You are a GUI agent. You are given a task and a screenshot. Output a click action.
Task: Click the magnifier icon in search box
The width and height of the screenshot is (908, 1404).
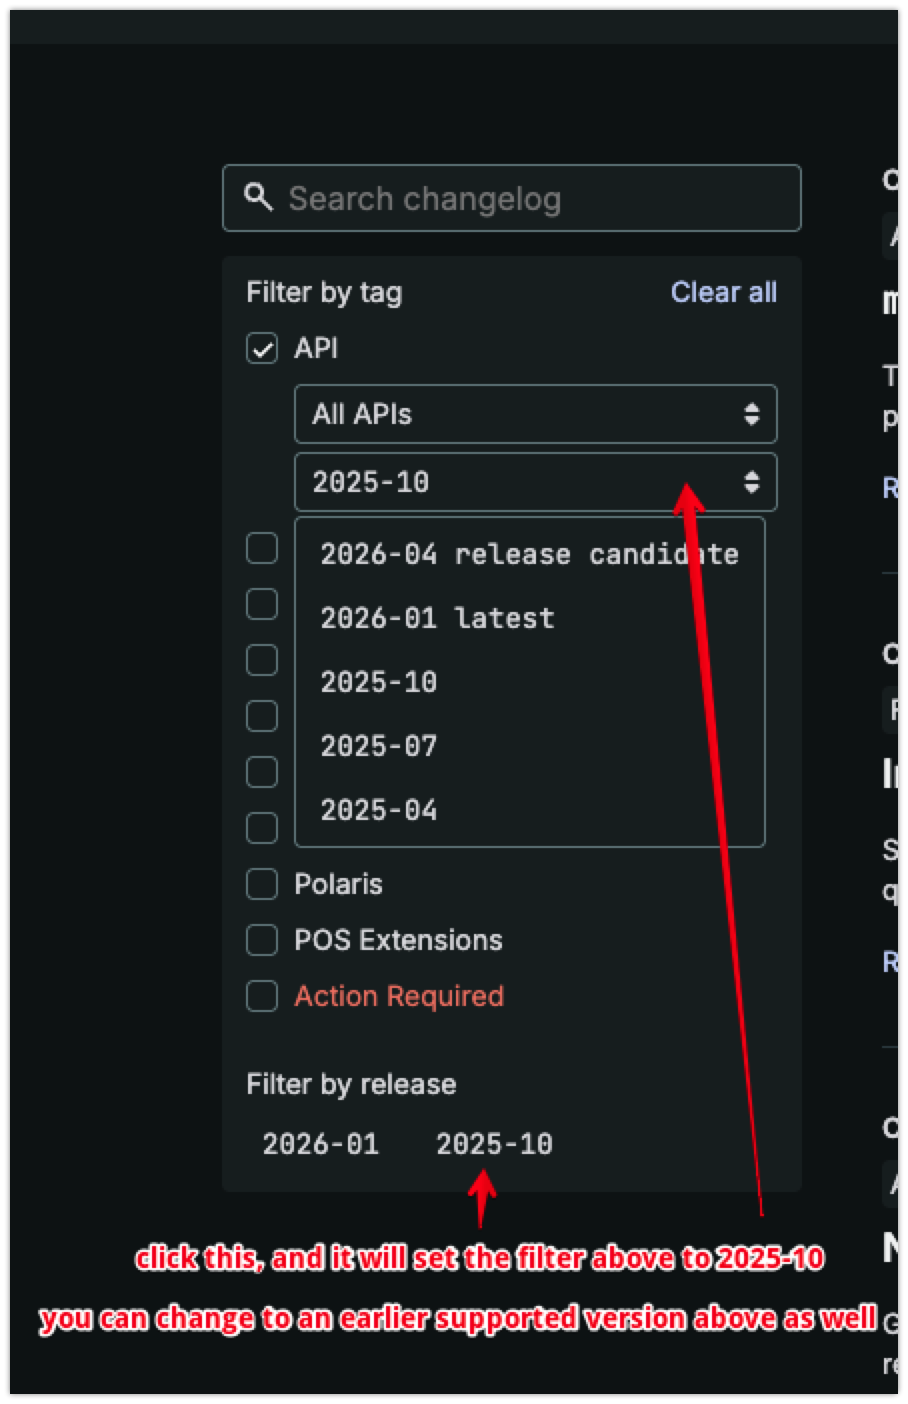(258, 197)
